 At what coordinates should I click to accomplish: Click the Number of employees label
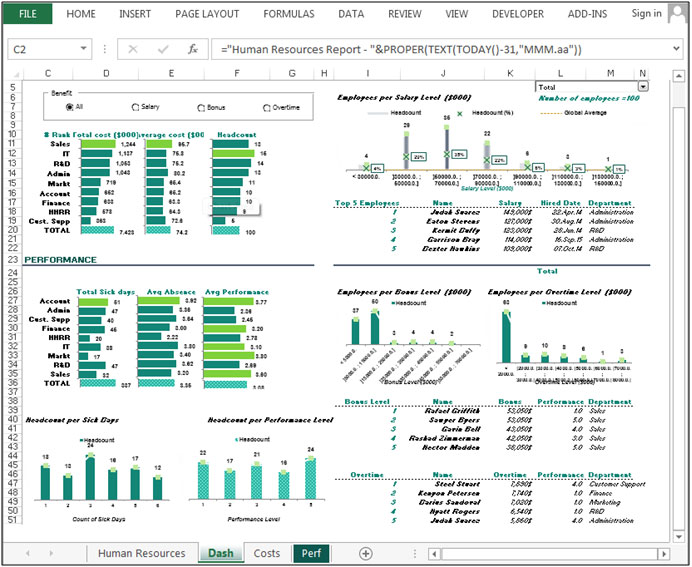pos(589,98)
